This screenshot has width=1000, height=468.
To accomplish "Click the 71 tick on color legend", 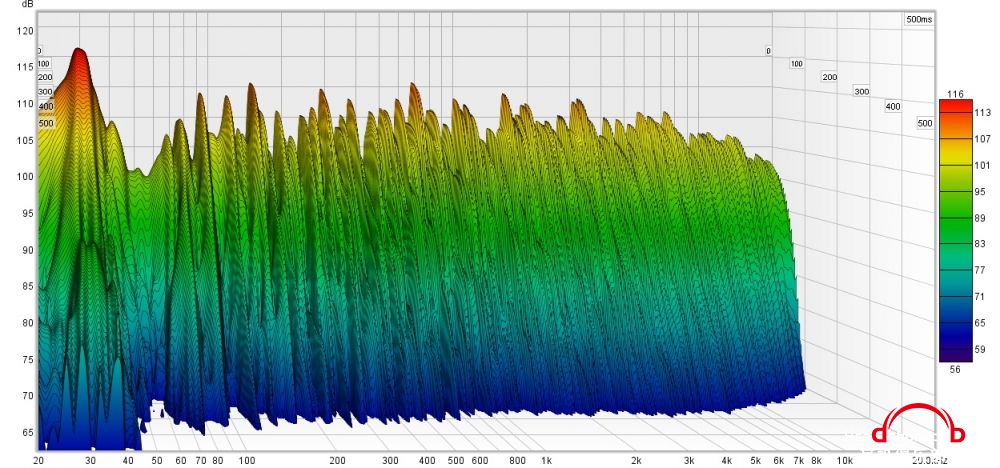I will (x=980, y=296).
